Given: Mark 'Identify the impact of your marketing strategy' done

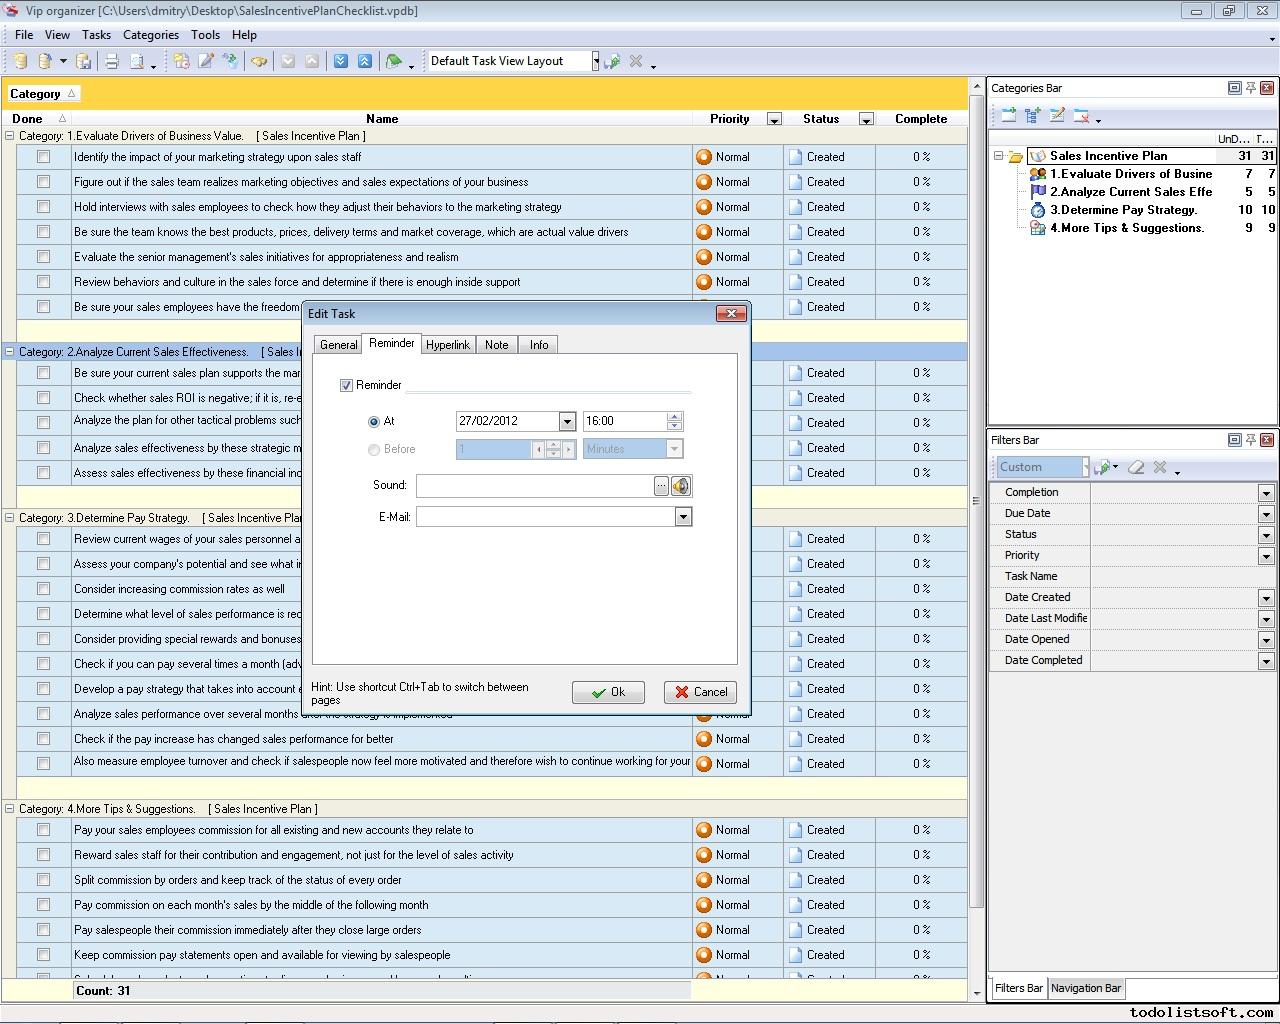Looking at the screenshot, I should [43, 157].
